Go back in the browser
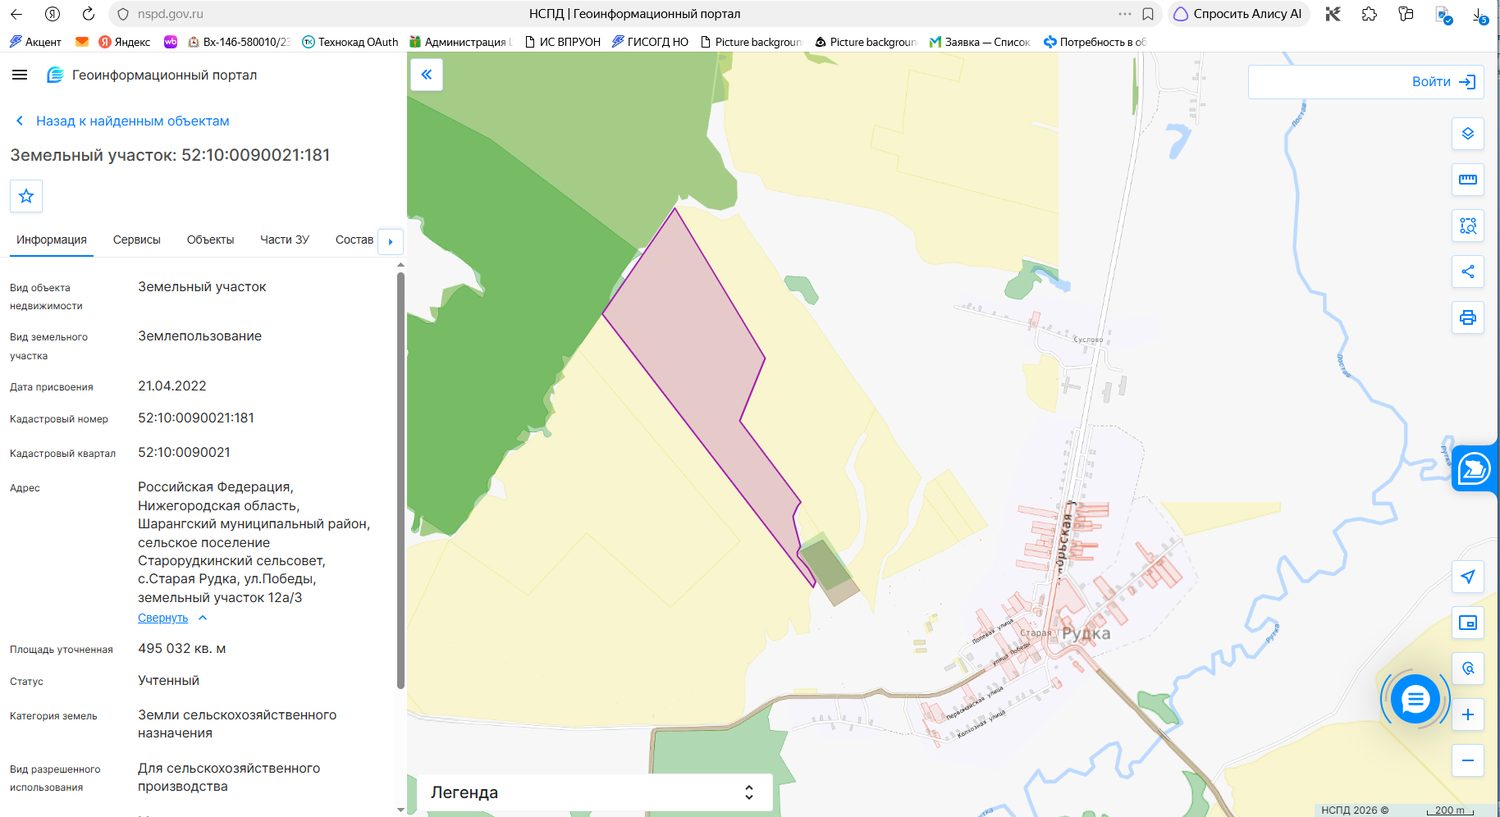 click(16, 14)
